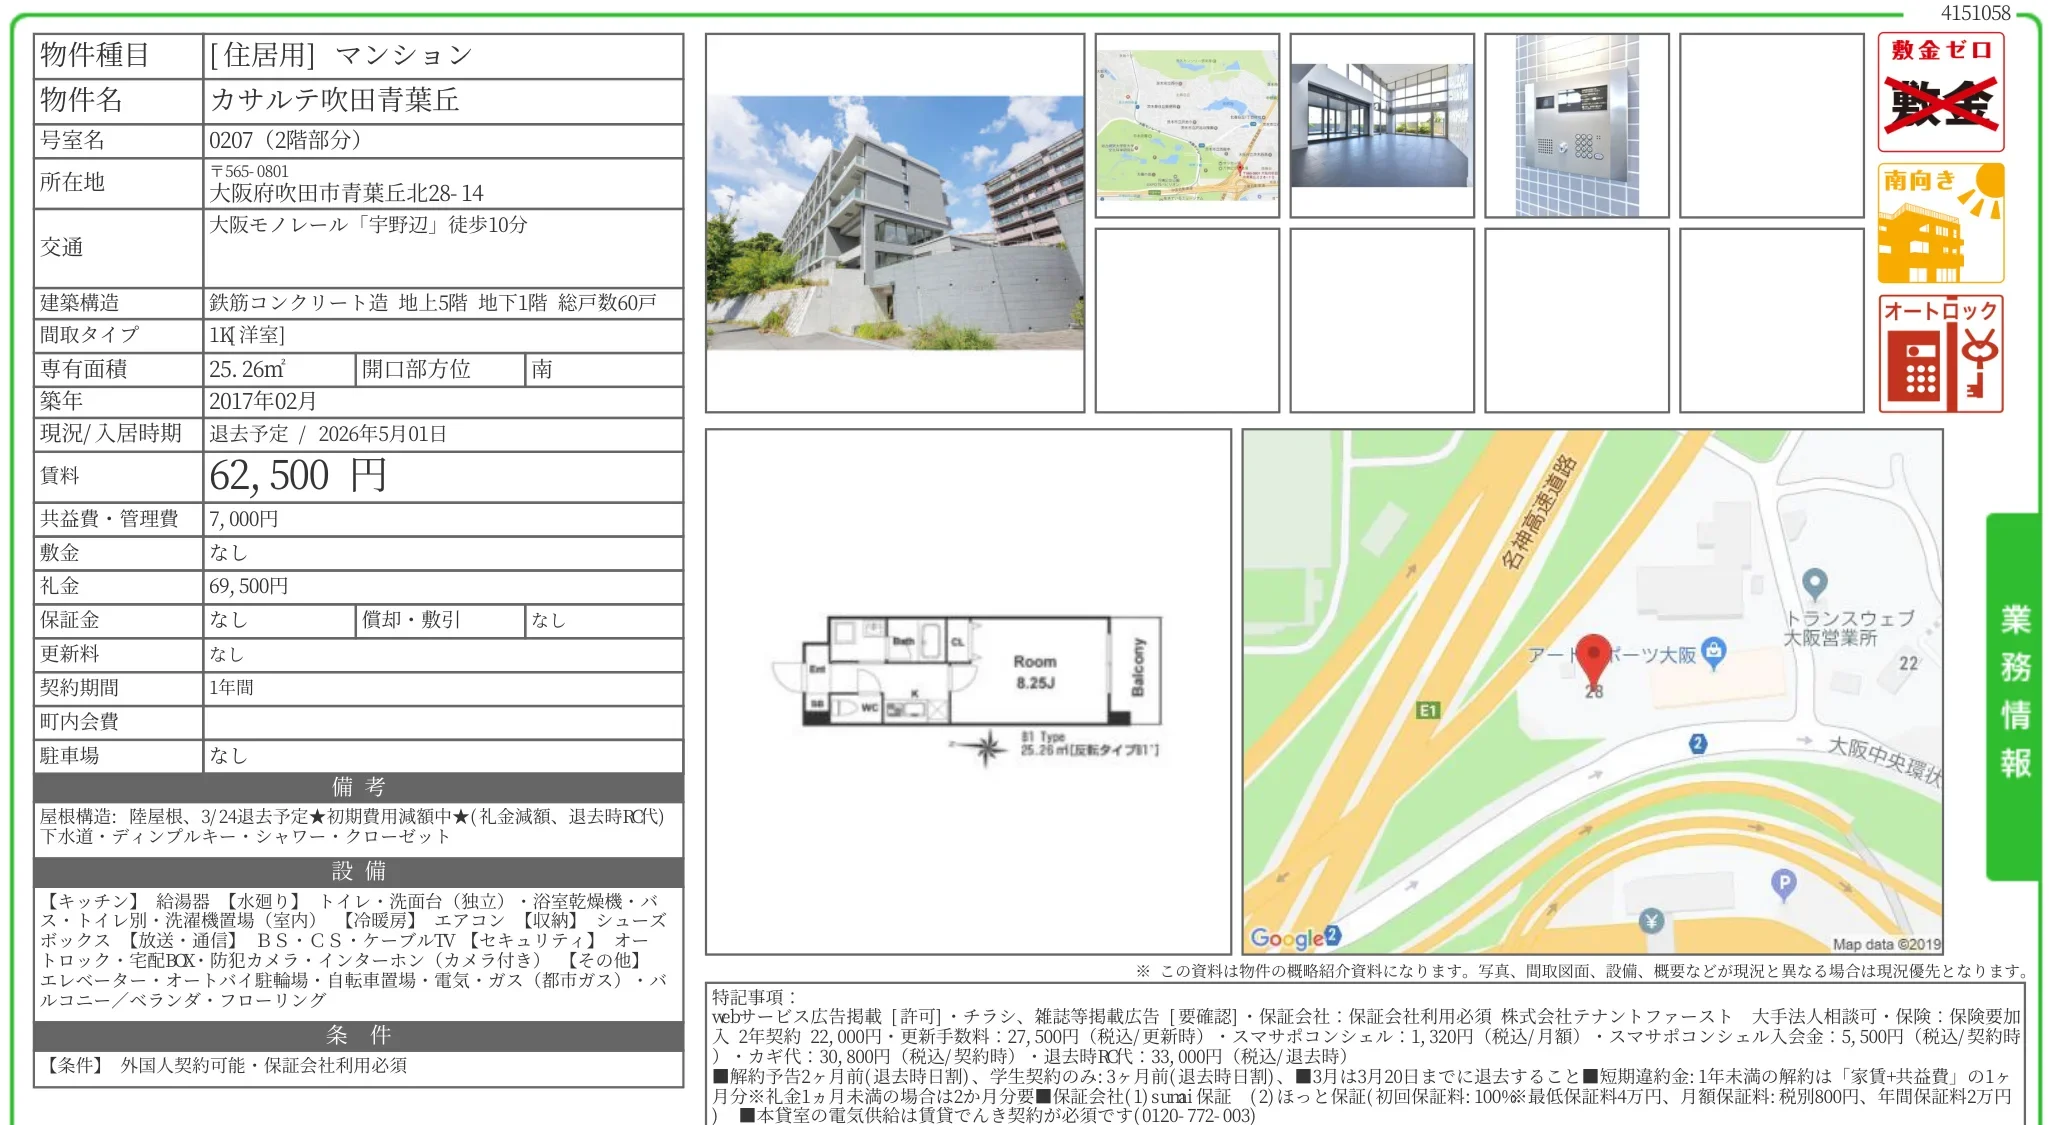
Task: Click the green E1 highway badge
Action: [x=1428, y=710]
